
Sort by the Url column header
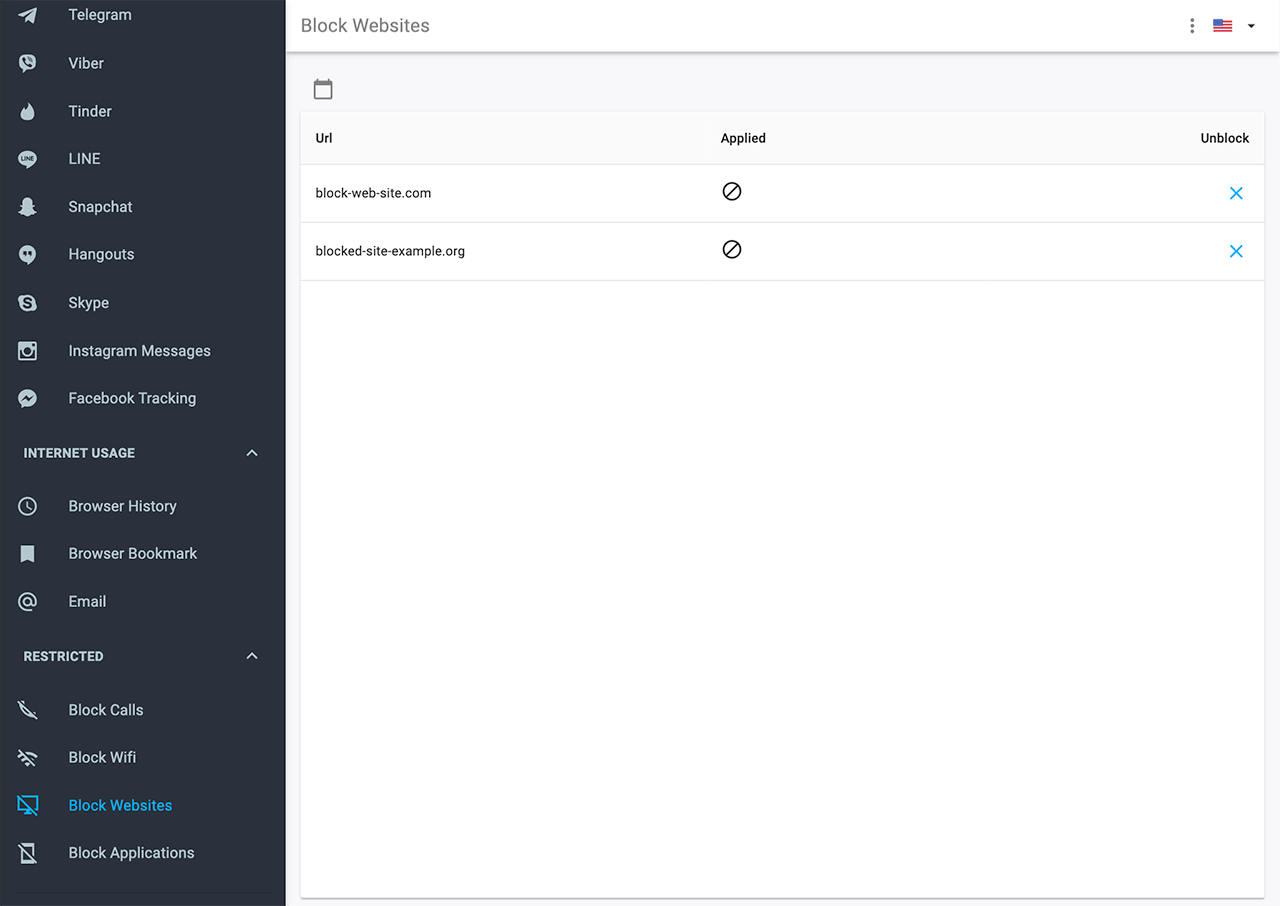pyautogui.click(x=324, y=138)
